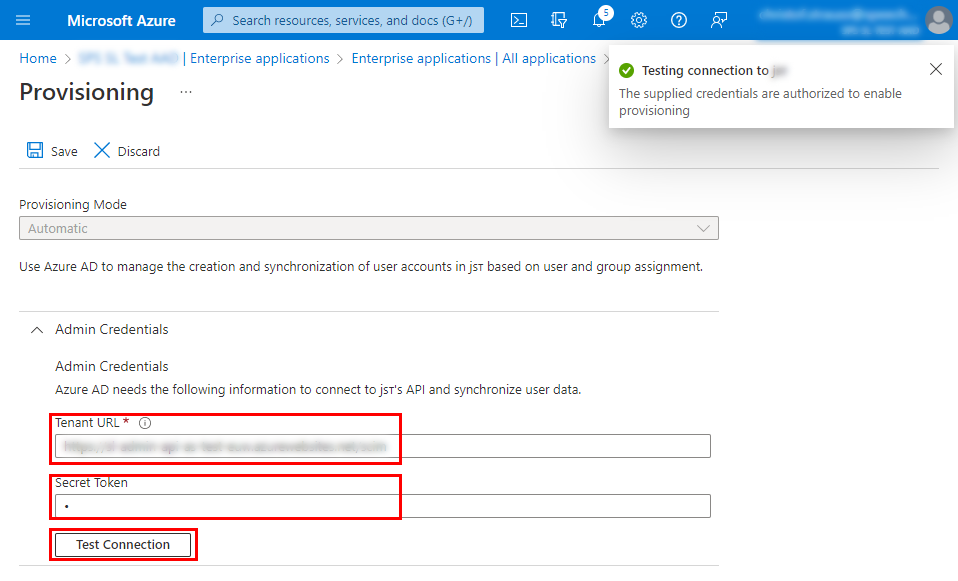
Task: Click the Azure AD needs information text
Action: click(318, 390)
